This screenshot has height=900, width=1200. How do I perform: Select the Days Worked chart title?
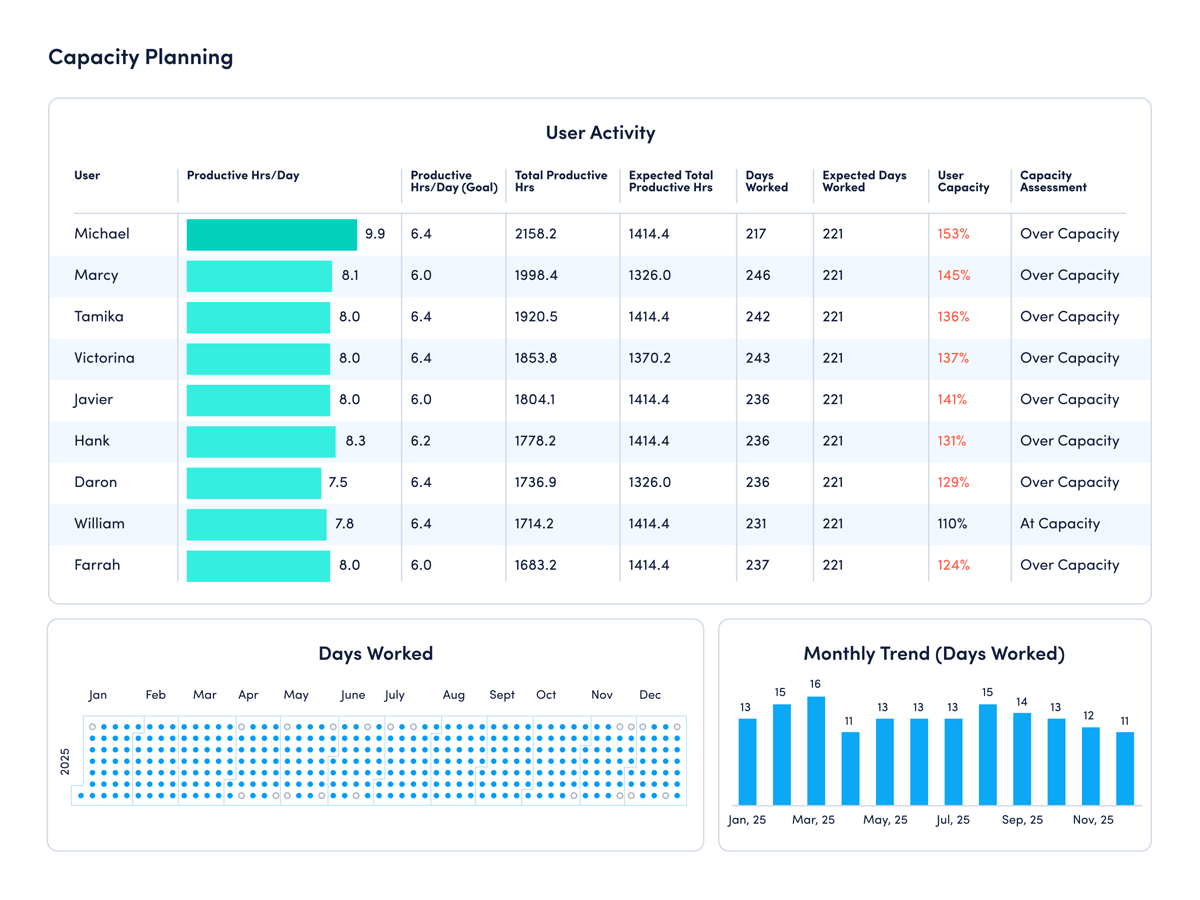click(x=375, y=653)
